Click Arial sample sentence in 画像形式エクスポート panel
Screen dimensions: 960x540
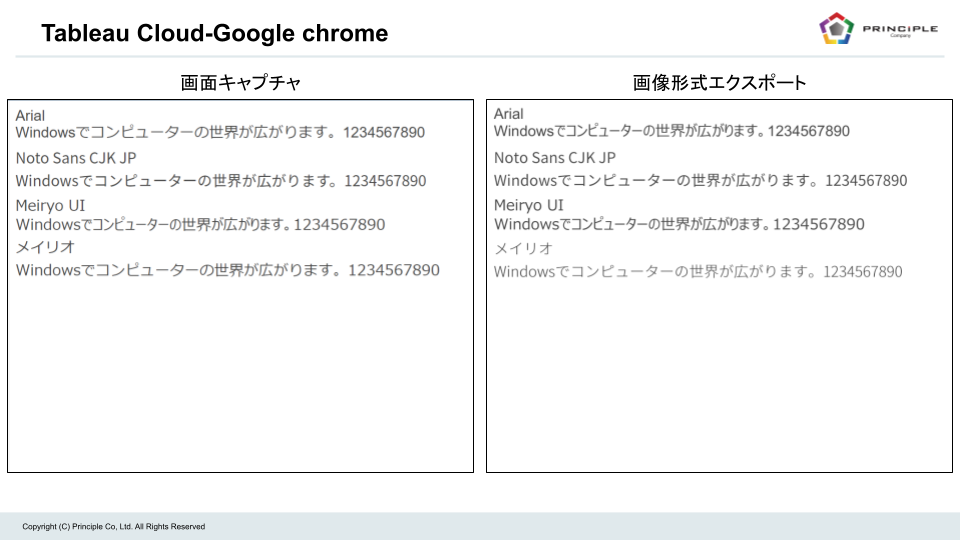tap(672, 131)
